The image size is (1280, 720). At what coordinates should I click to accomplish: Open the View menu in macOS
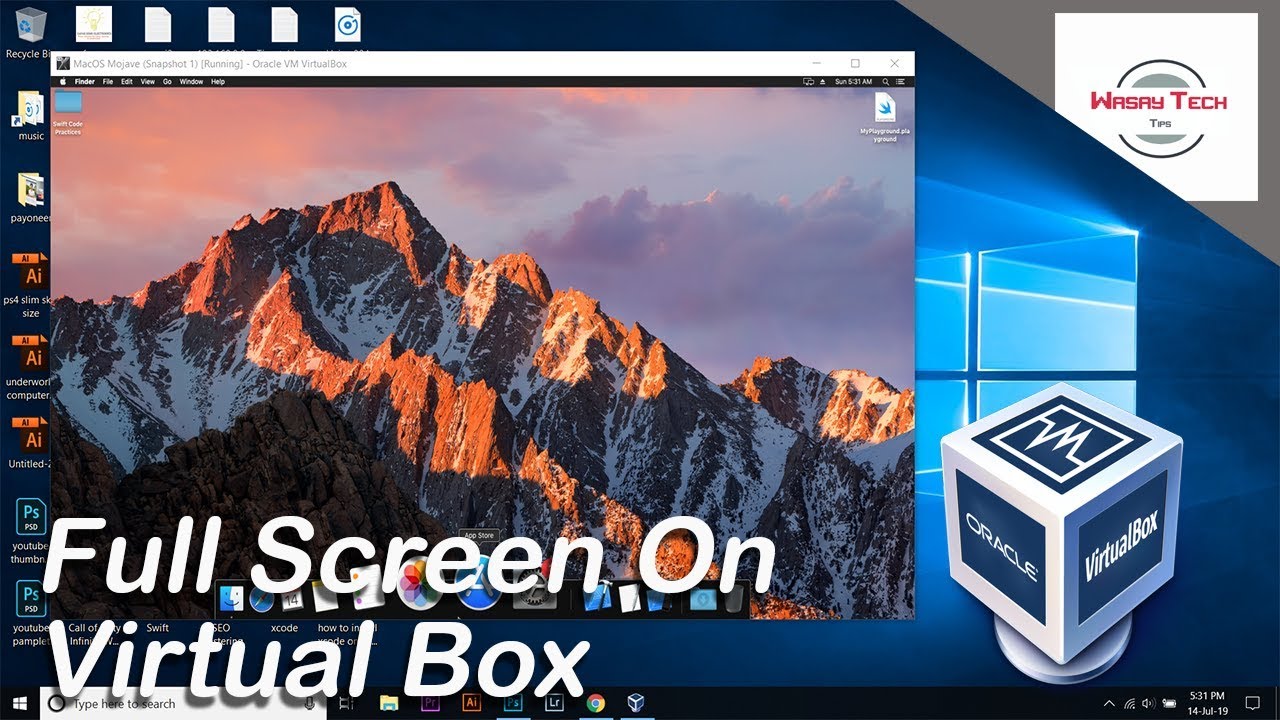(148, 81)
